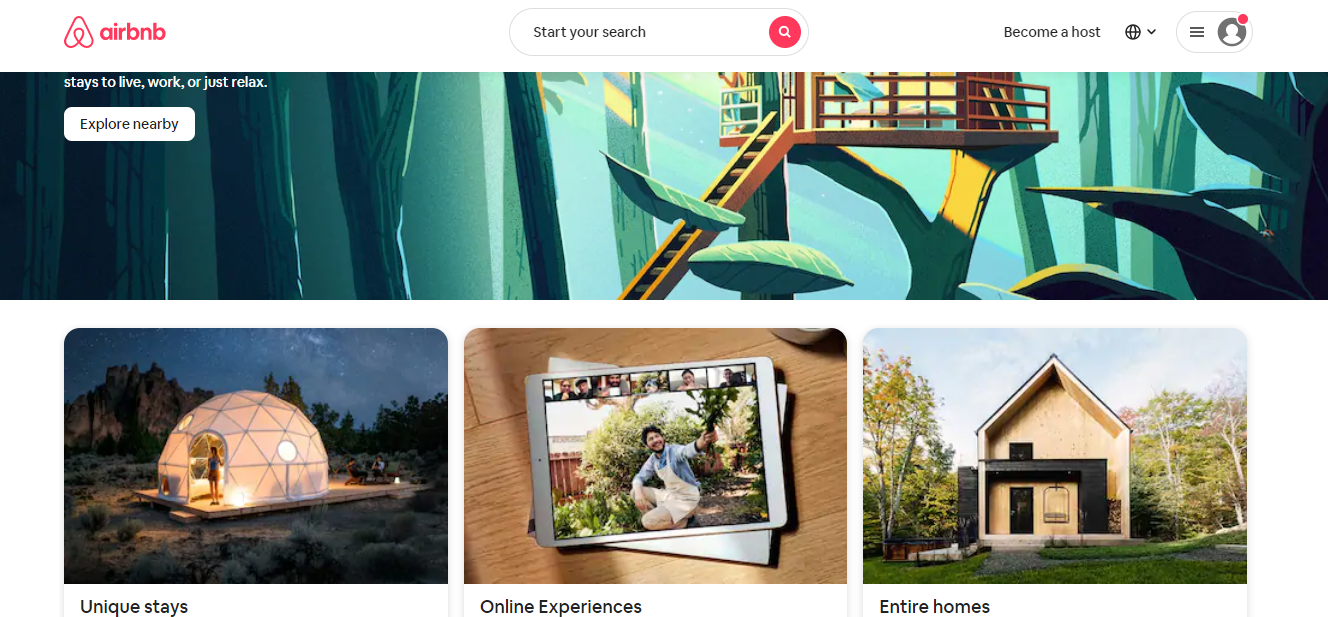1328x617 pixels.
Task: Click the Airbnb logo
Action: coord(114,32)
